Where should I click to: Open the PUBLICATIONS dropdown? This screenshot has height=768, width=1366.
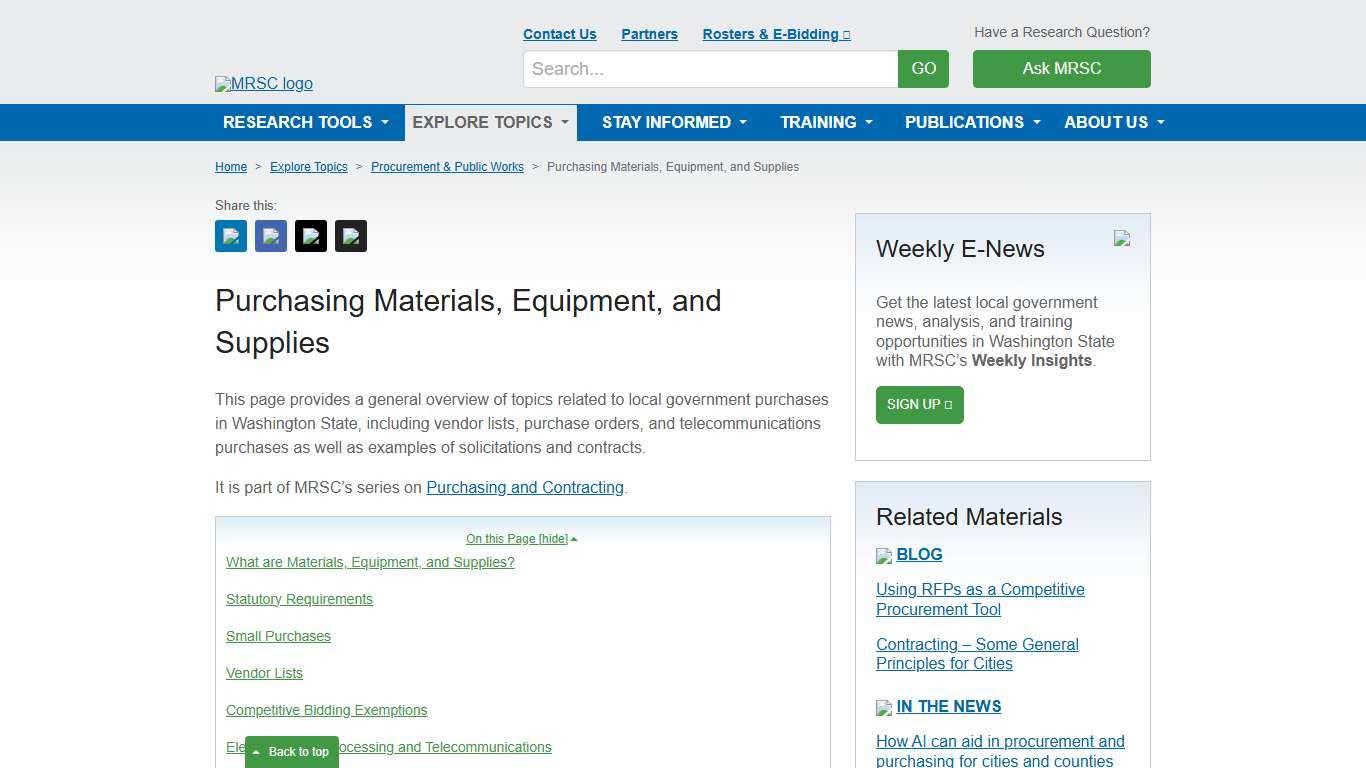(x=971, y=122)
